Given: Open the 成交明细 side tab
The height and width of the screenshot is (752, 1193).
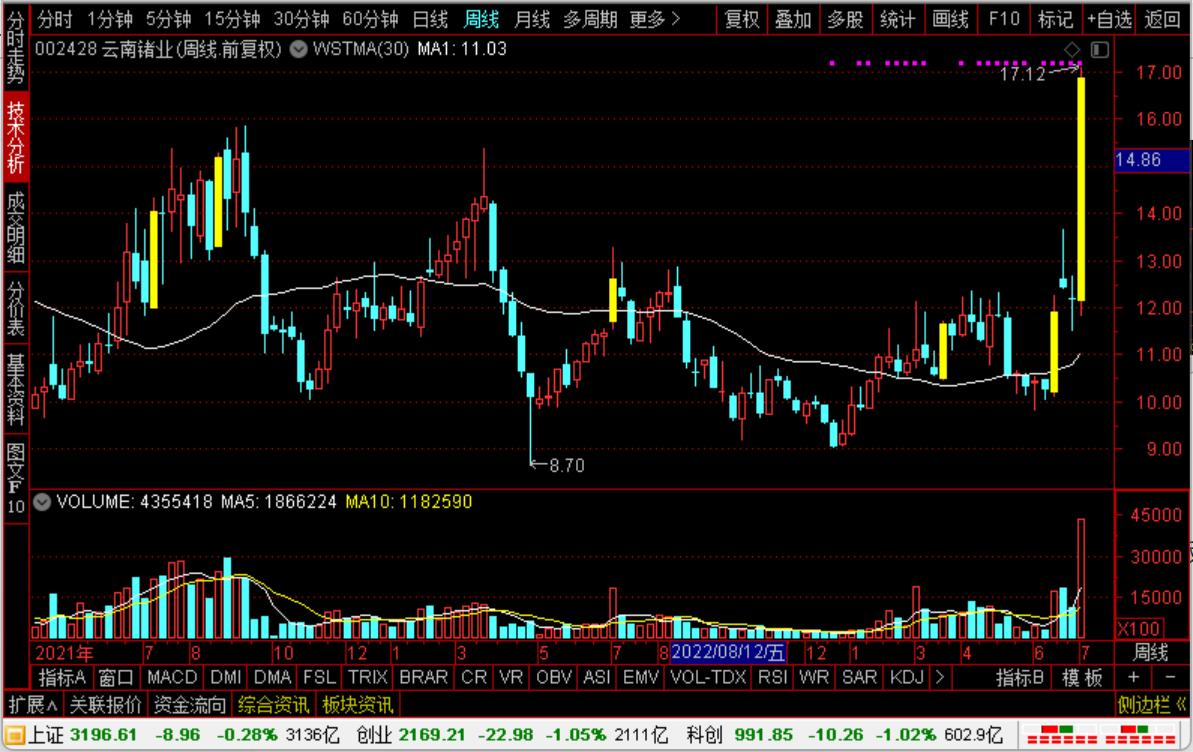Looking at the screenshot, I should [15, 226].
